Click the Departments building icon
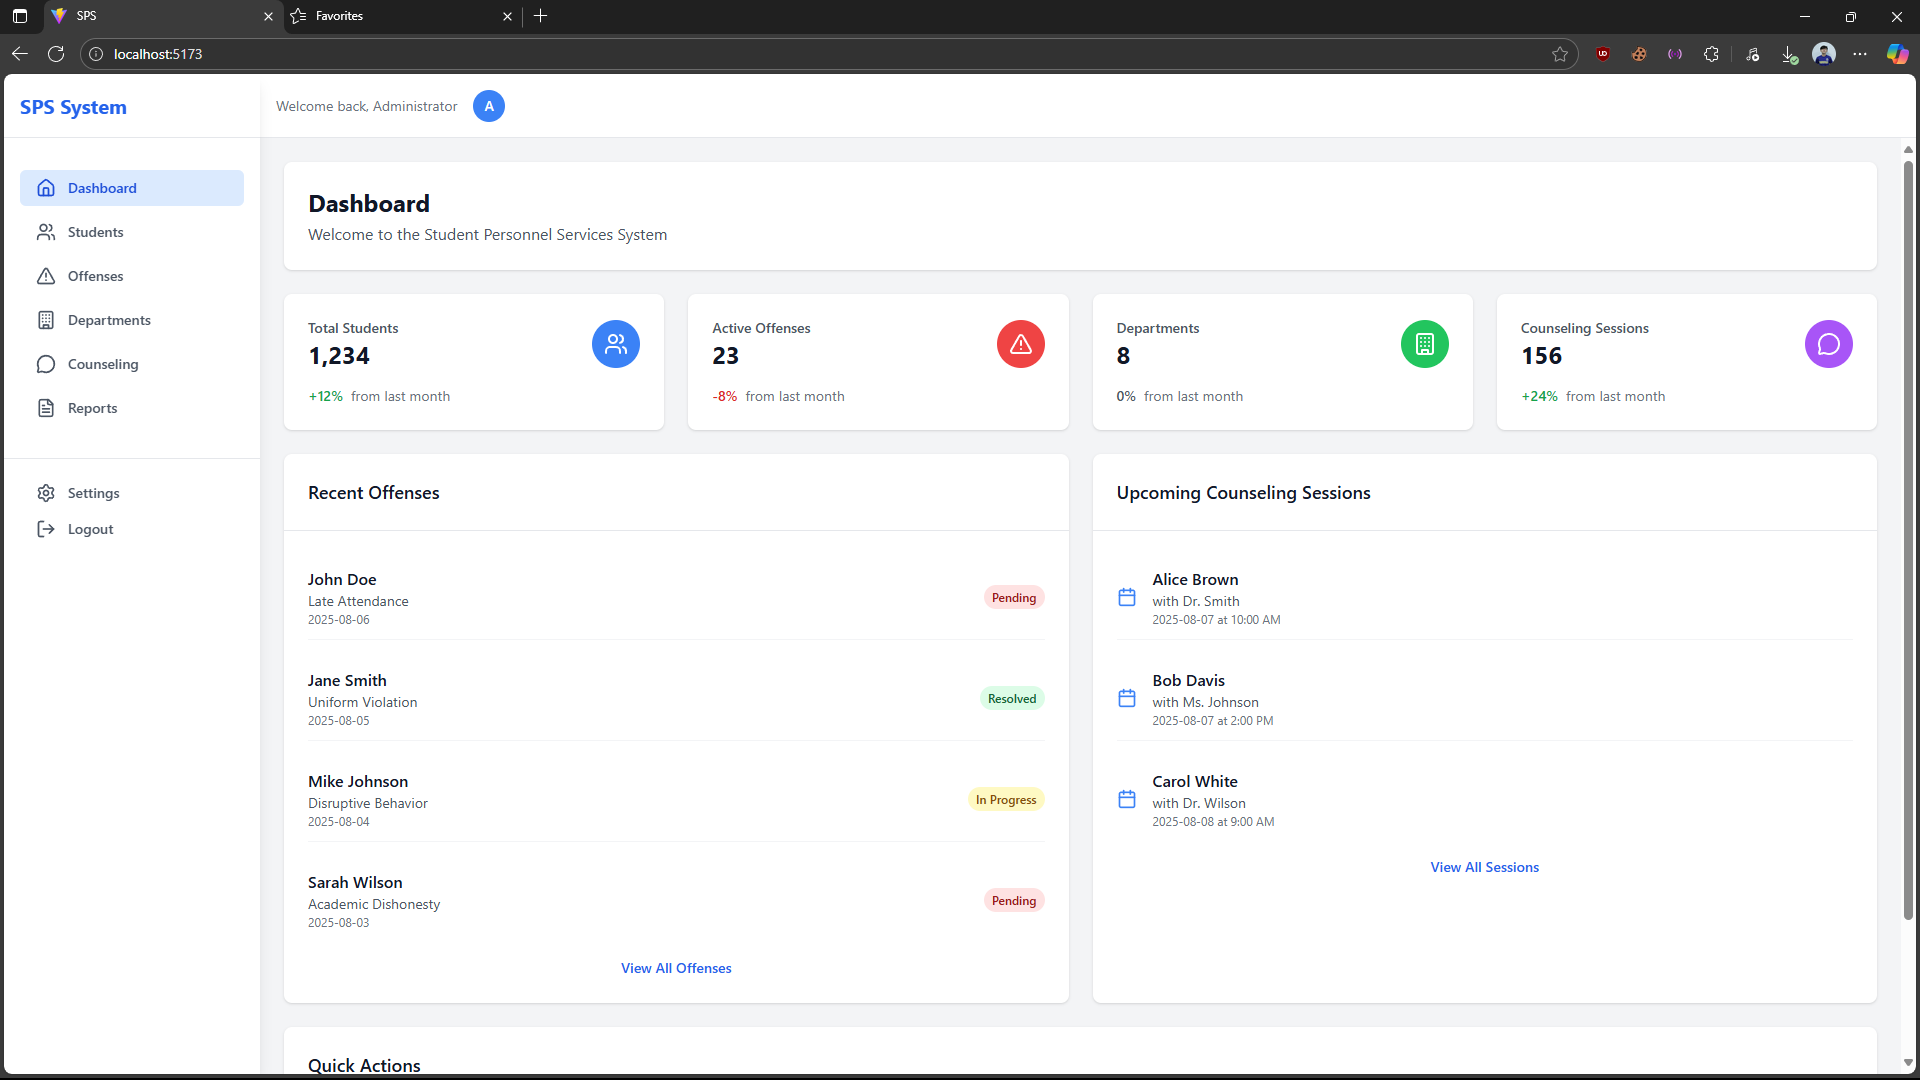 tap(46, 320)
